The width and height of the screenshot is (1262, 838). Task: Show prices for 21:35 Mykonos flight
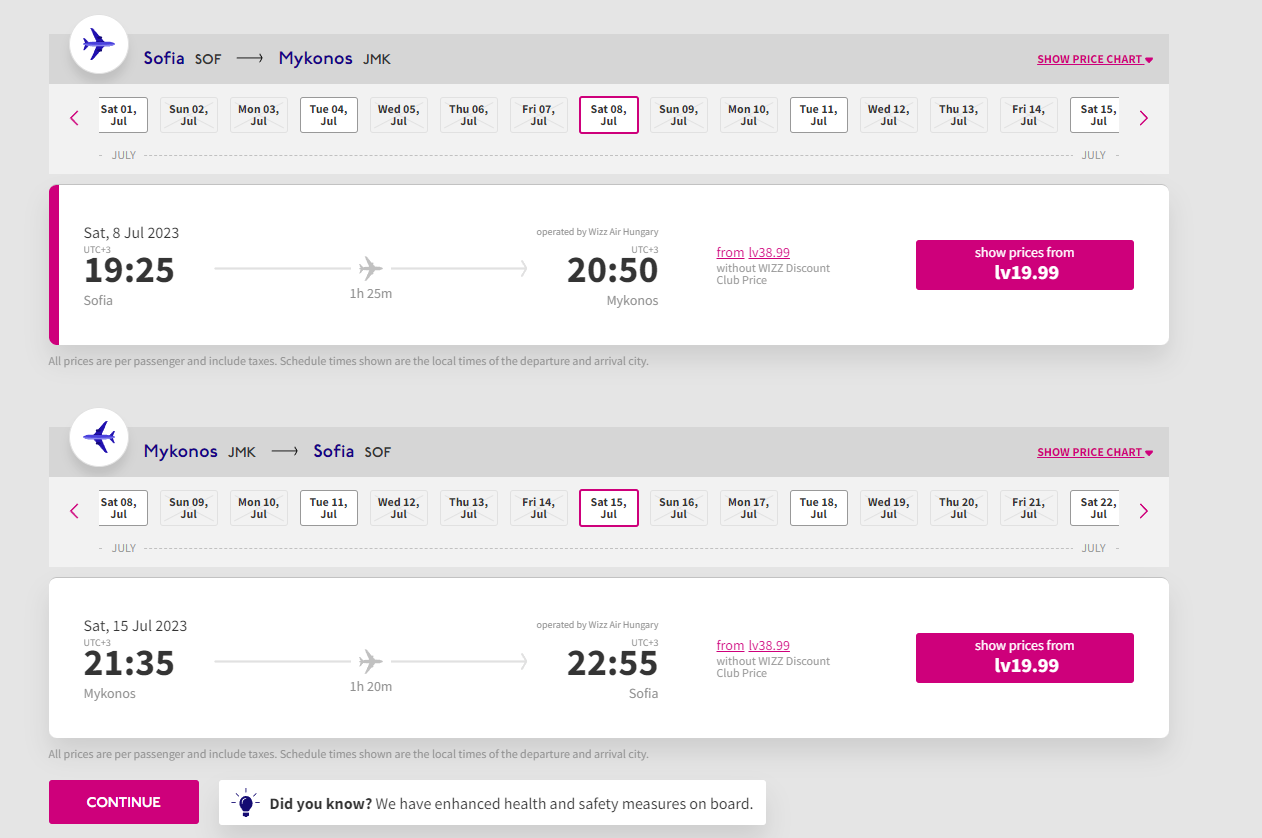(1025, 658)
